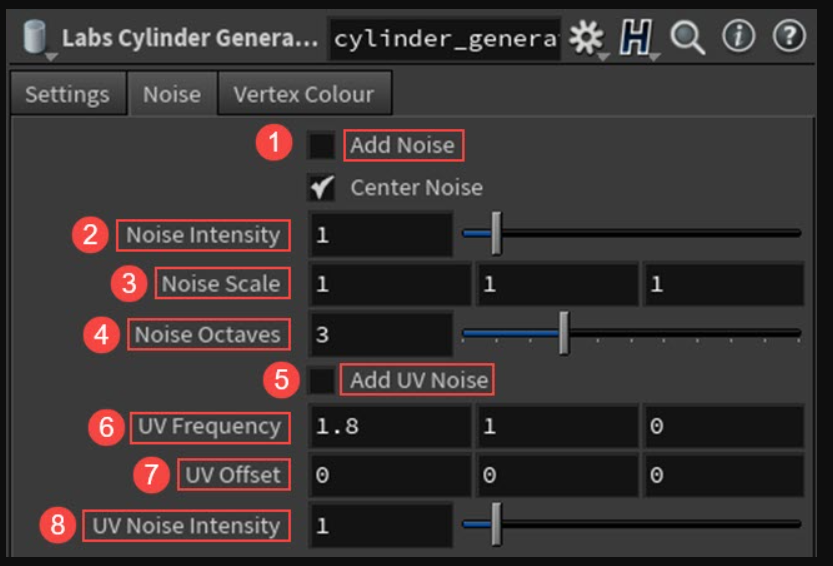Open help via the question mark icon

tap(789, 37)
